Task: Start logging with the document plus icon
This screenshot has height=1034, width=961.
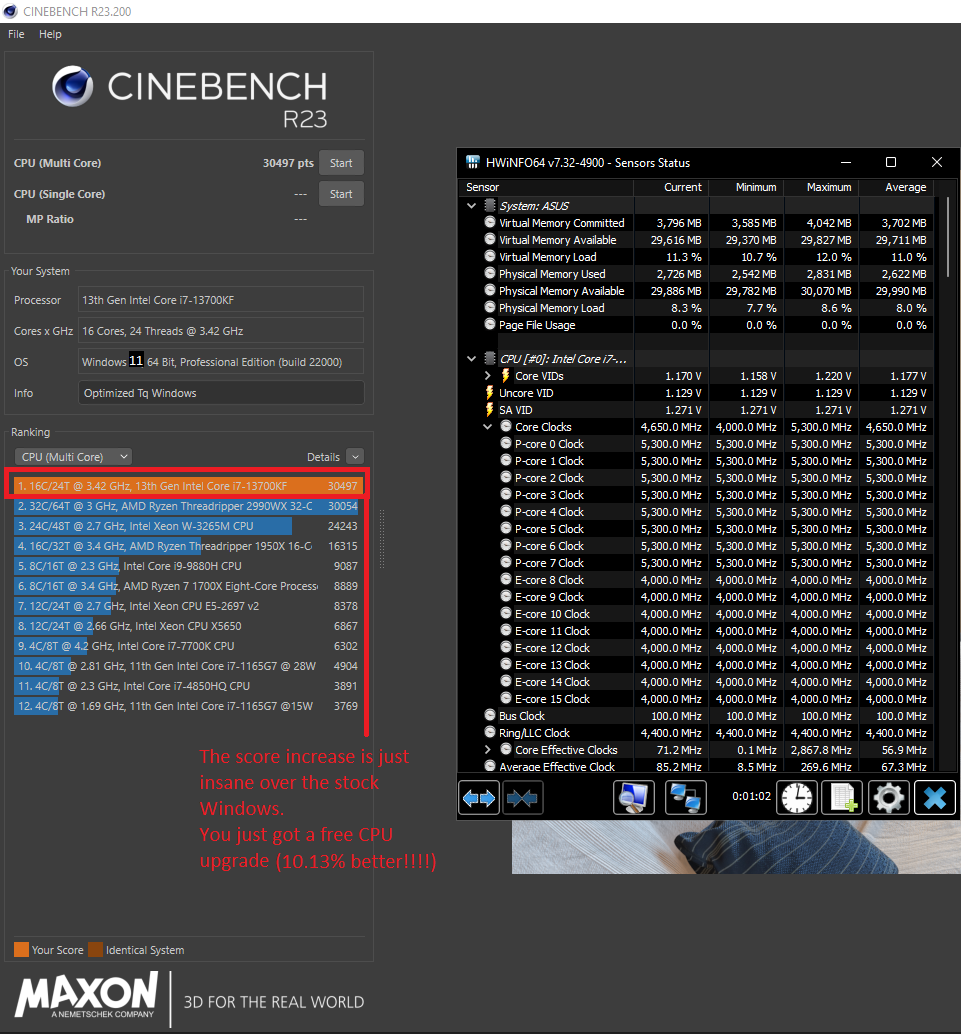Action: coord(841,797)
